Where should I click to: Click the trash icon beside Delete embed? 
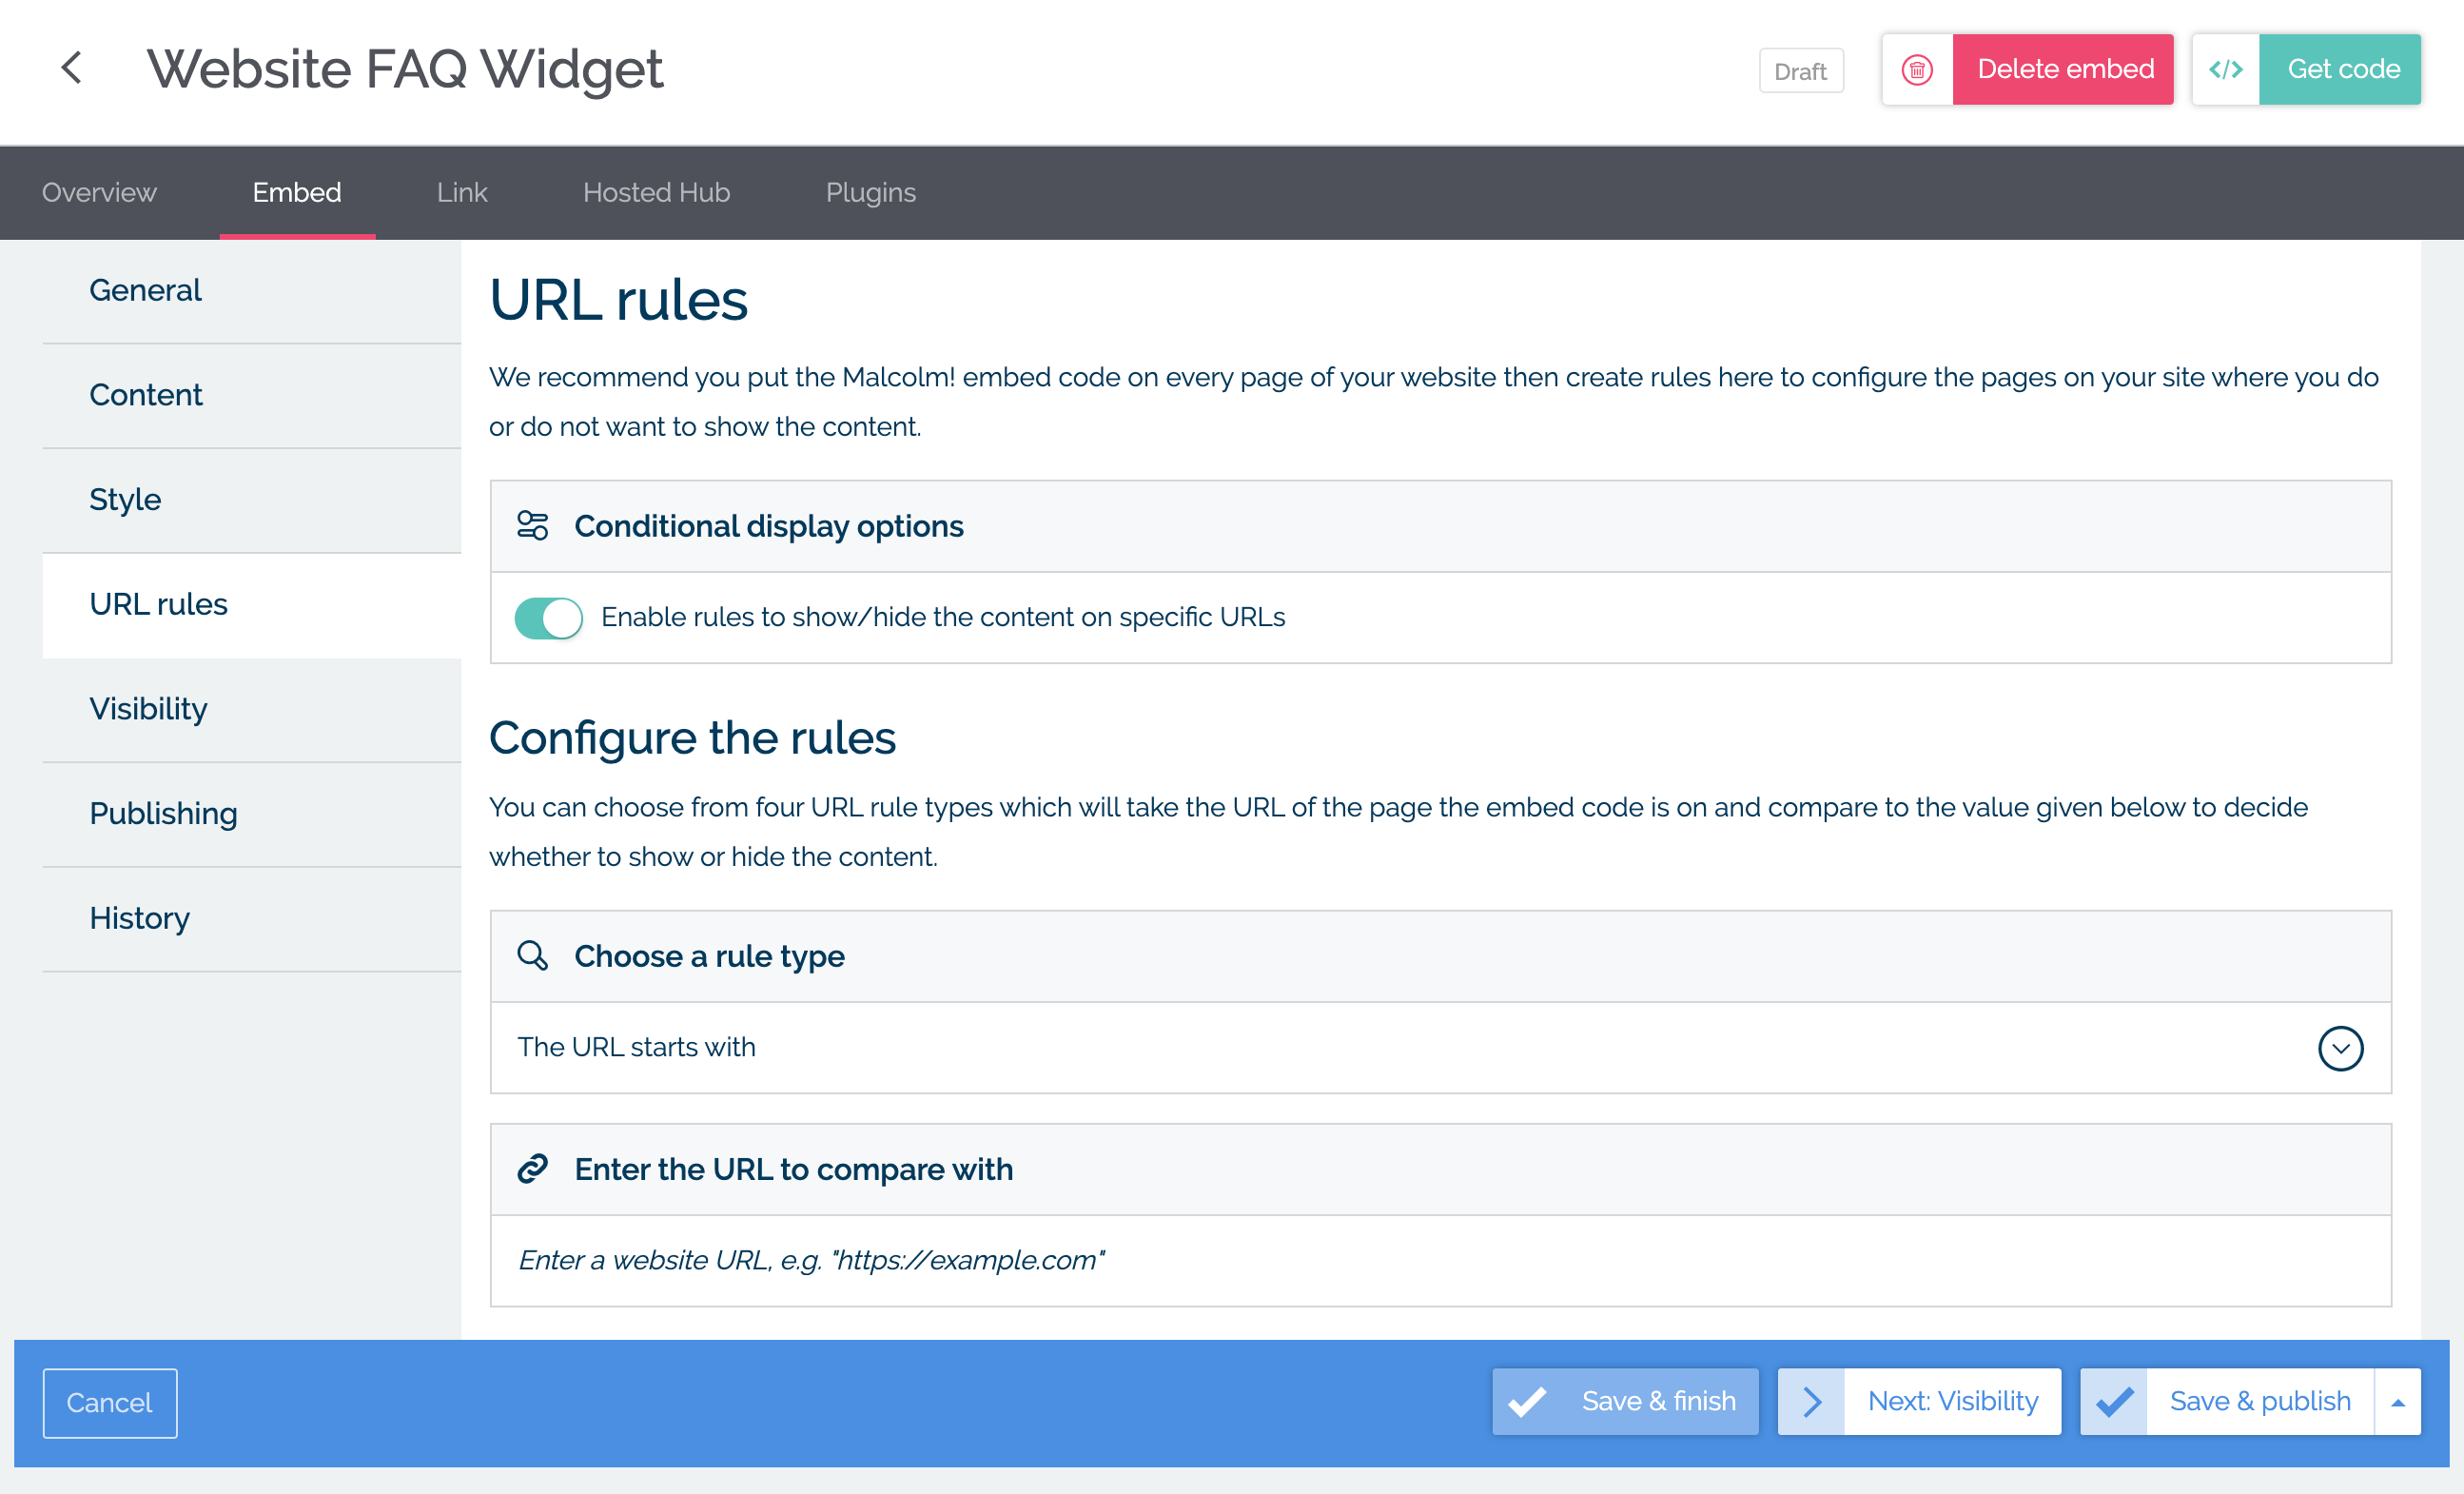pos(1917,70)
